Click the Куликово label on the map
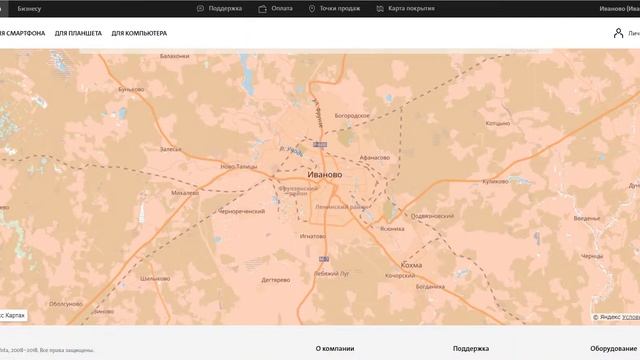Viewport: 640px width, 360px height. tap(496, 182)
